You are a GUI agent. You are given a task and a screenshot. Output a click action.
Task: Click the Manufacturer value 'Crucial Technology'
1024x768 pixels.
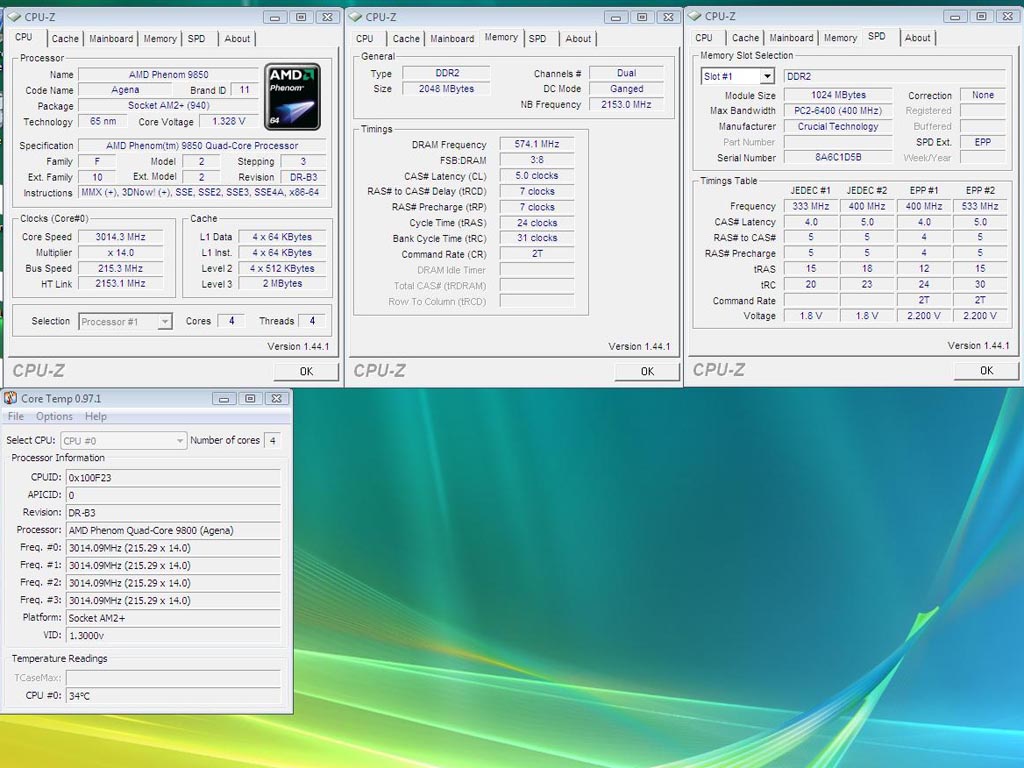pos(839,127)
